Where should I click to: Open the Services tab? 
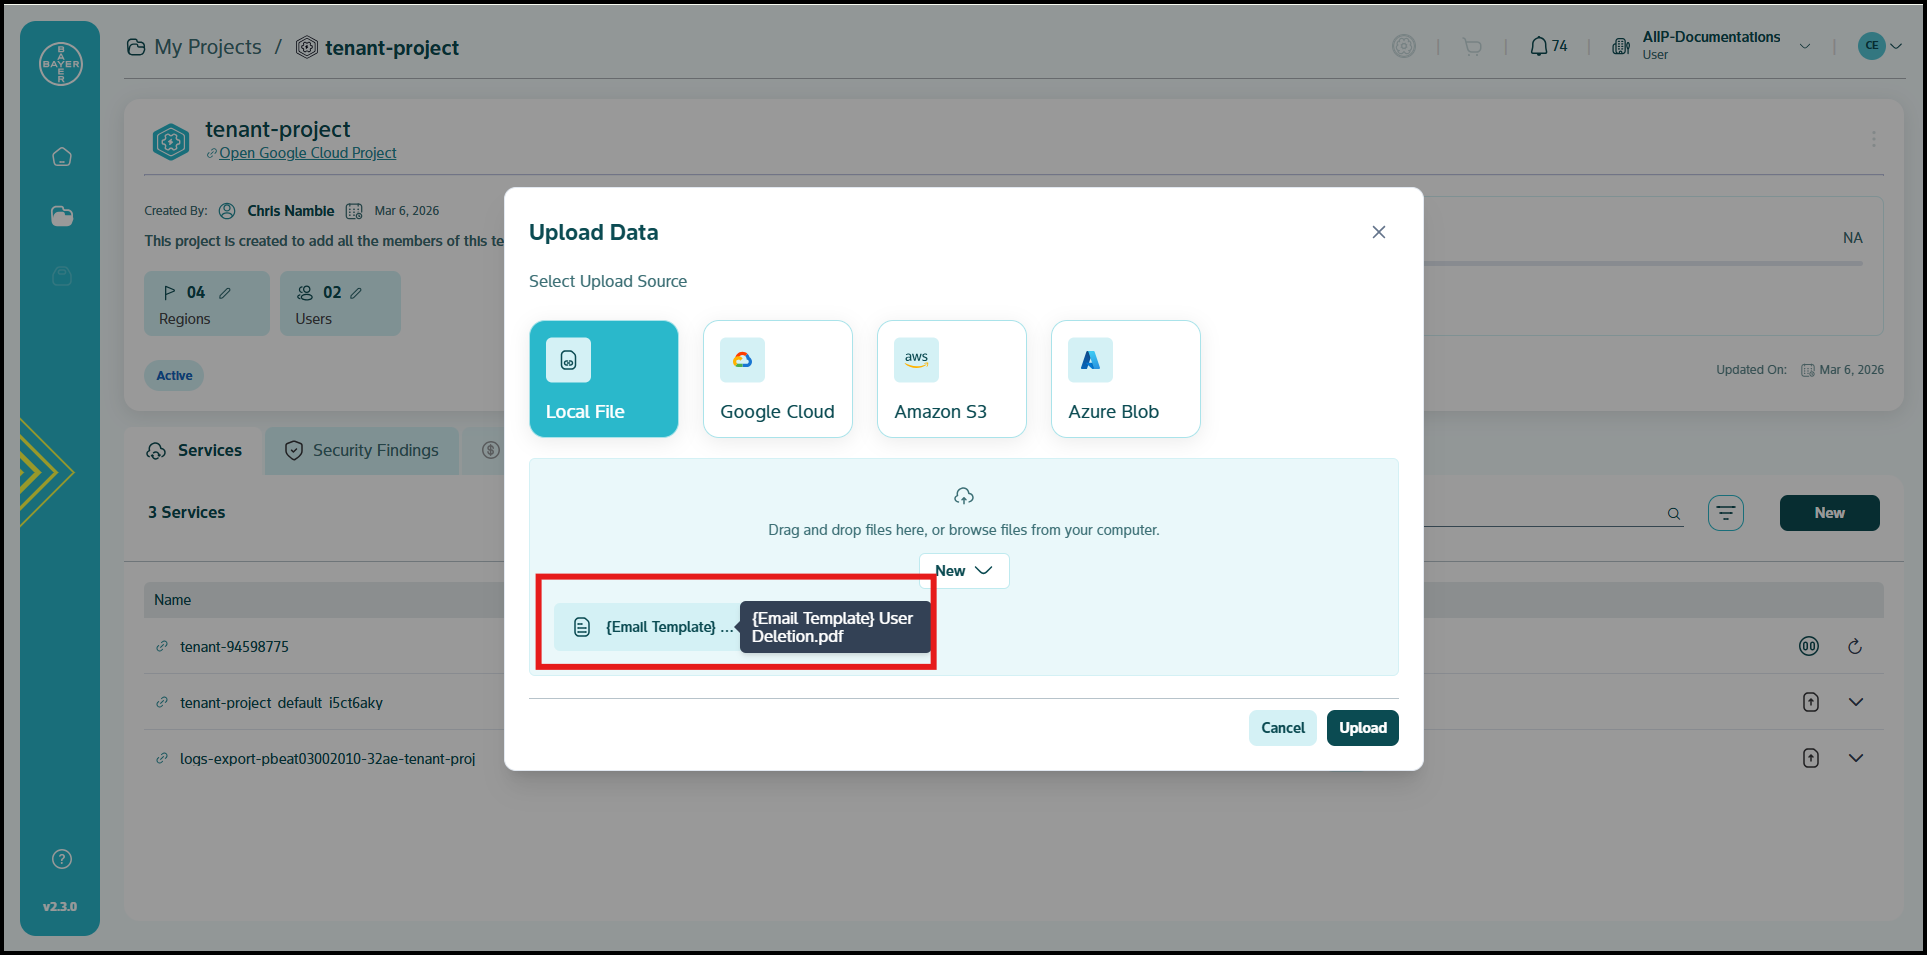(x=195, y=451)
